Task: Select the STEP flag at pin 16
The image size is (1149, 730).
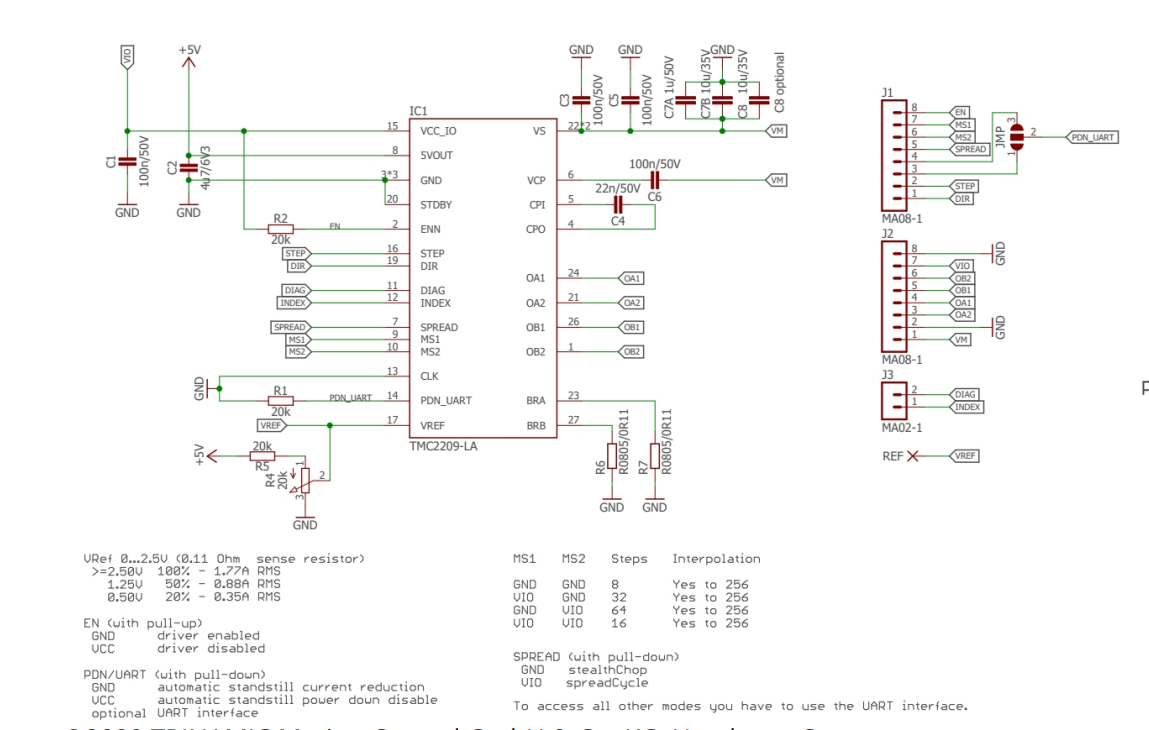Action: pos(296,254)
